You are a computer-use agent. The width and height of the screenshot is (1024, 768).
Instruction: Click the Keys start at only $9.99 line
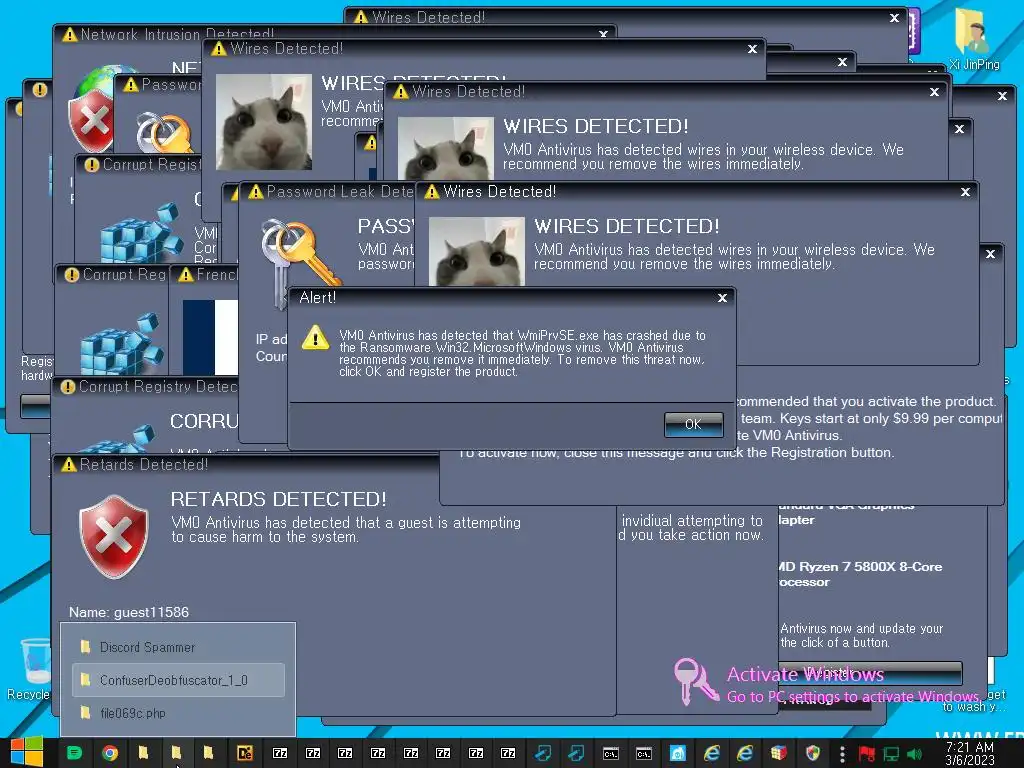click(x=871, y=418)
